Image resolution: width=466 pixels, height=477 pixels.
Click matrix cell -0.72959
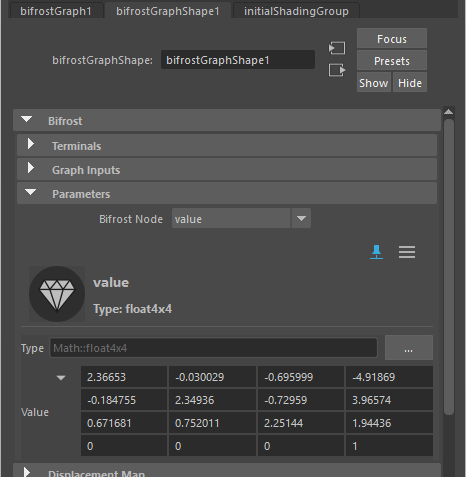point(301,400)
